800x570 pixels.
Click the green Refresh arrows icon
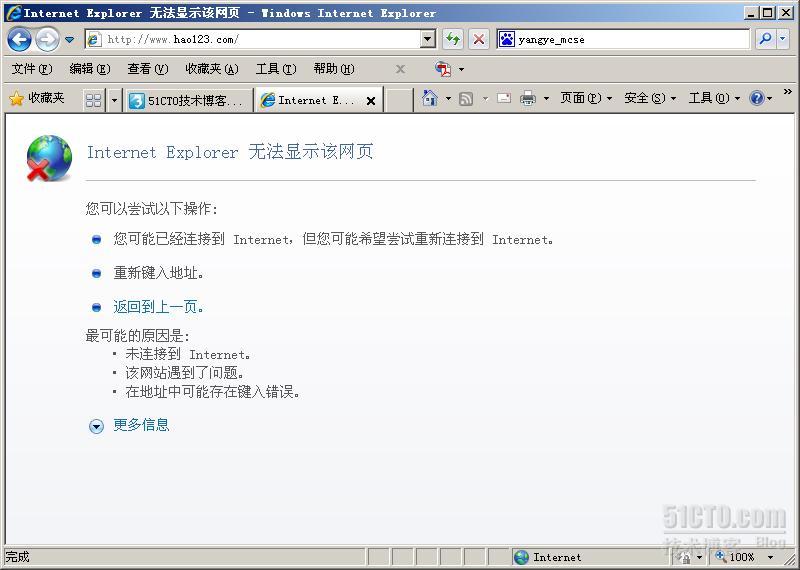(453, 39)
